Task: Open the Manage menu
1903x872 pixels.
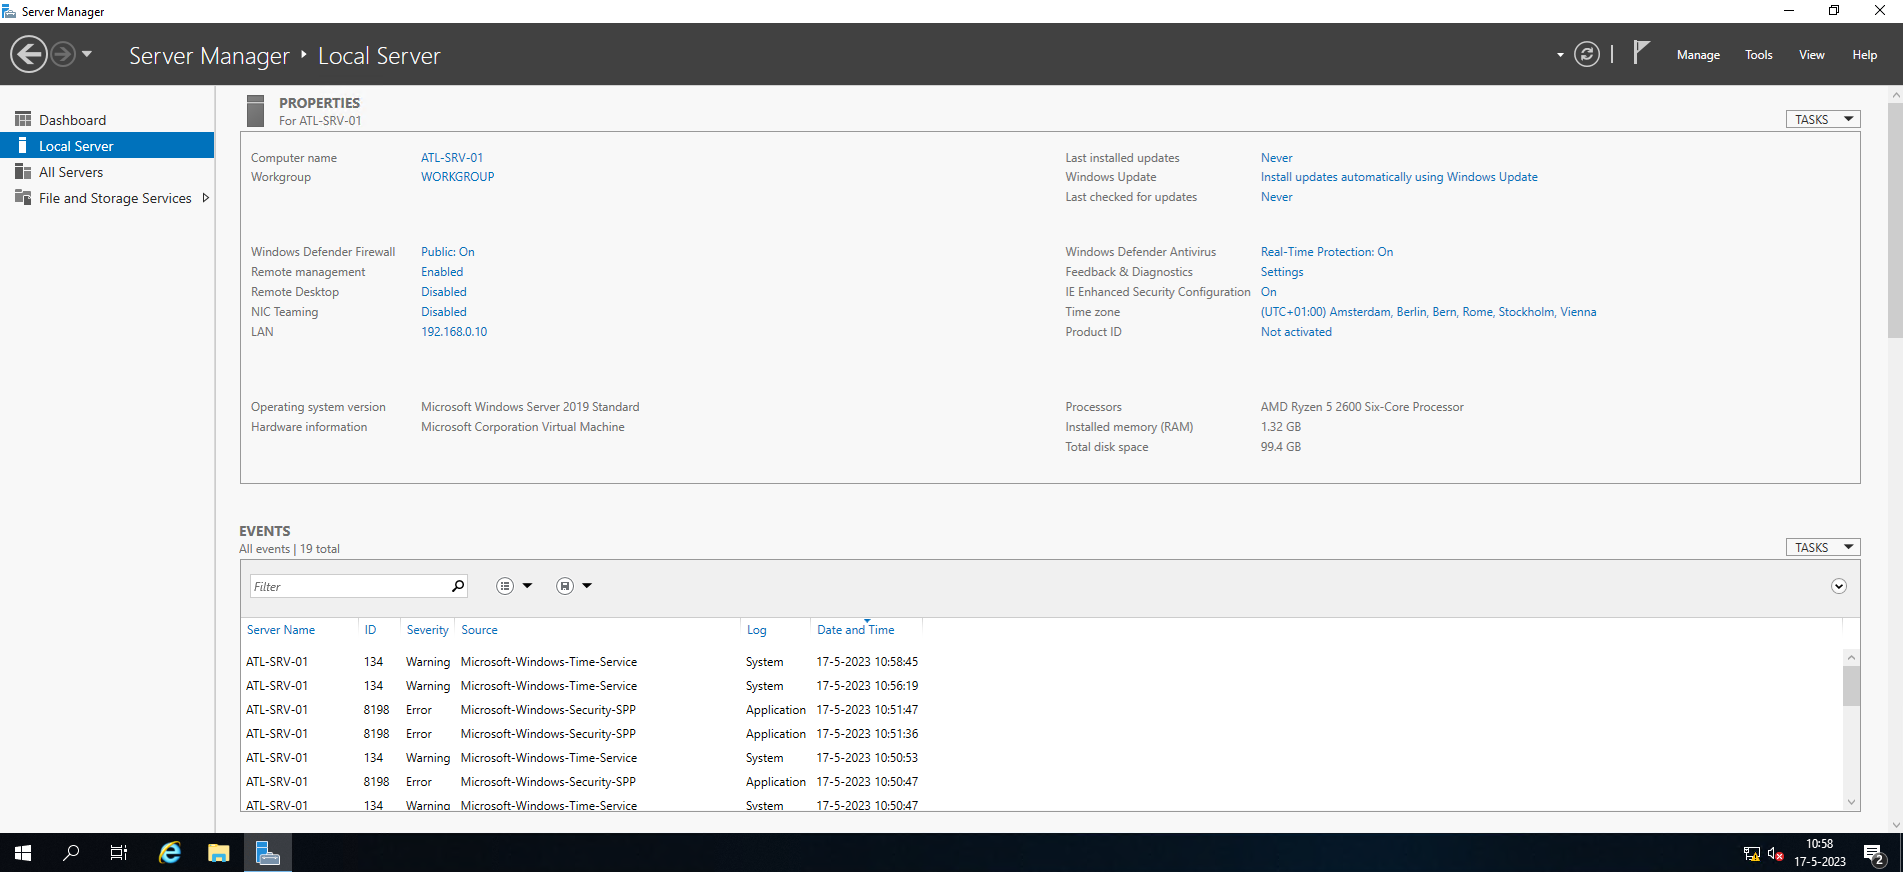Action: tap(1698, 55)
